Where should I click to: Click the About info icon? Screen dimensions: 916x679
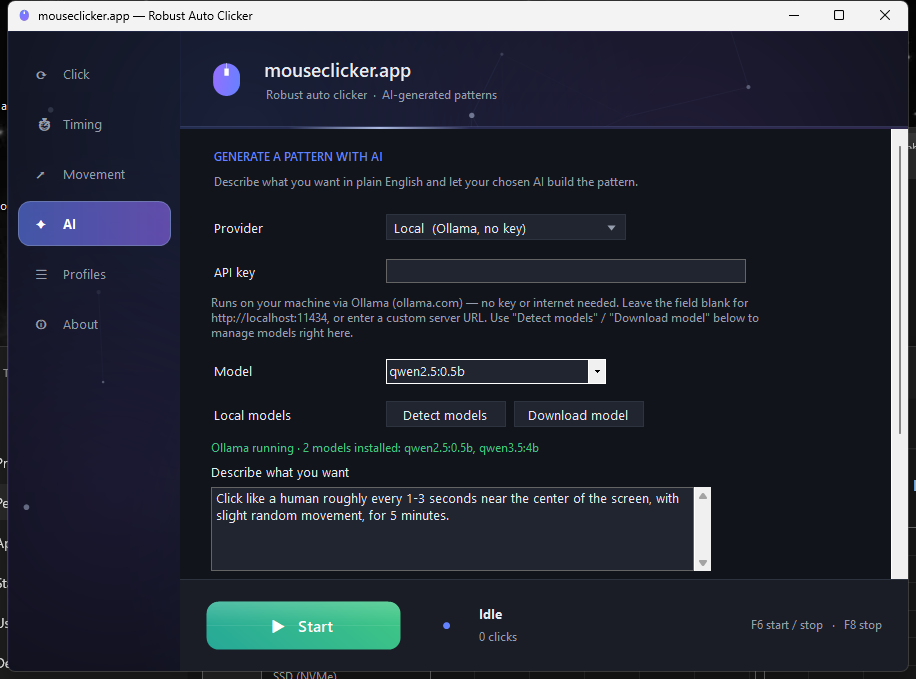41,324
